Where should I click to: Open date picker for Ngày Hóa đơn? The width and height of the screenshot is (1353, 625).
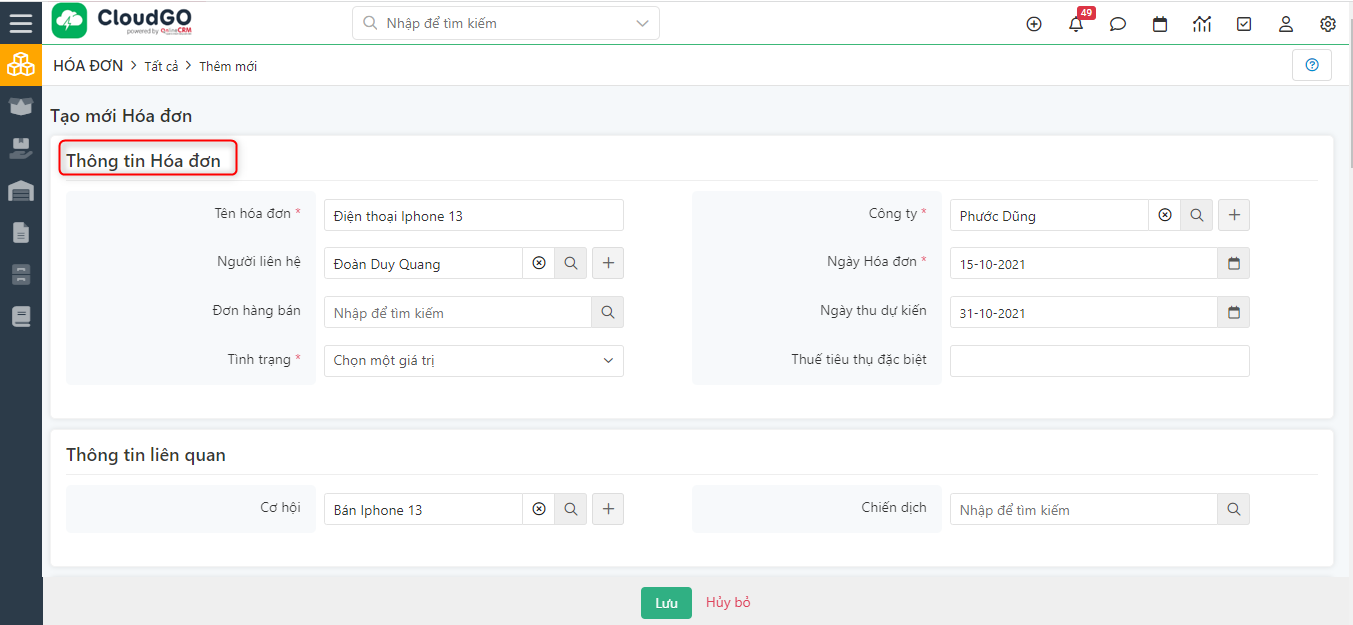[x=1233, y=263]
